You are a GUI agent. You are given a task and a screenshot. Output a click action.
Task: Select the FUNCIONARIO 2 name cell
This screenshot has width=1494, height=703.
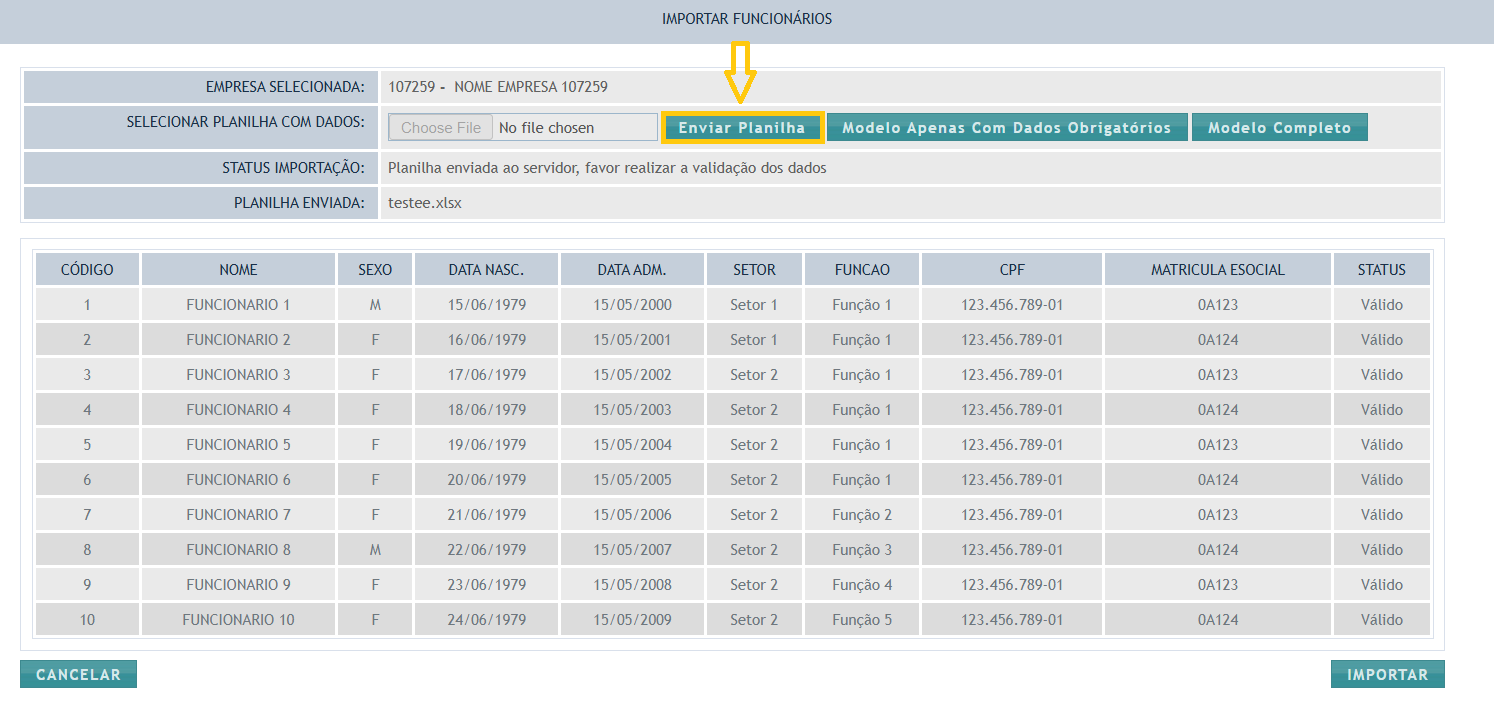point(238,340)
